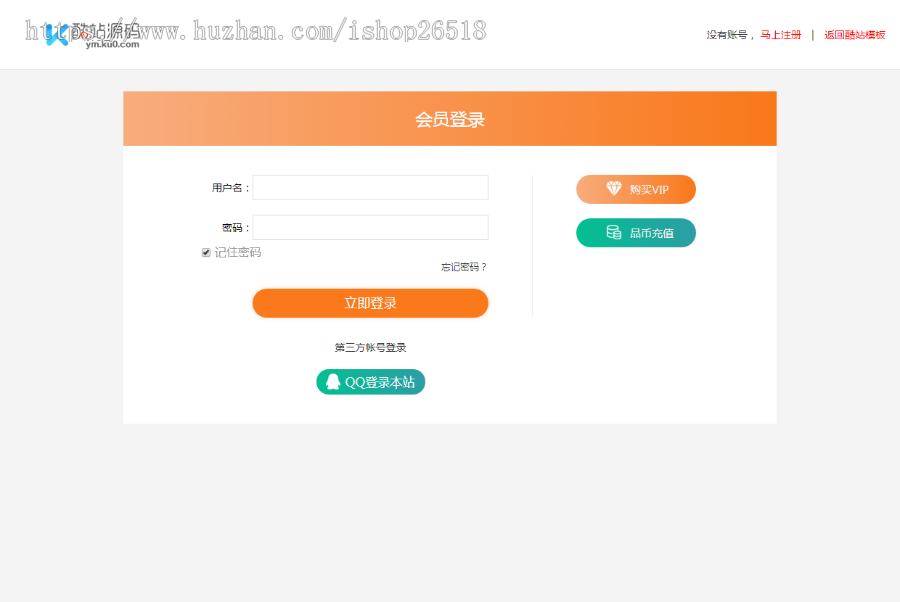Image resolution: width=900 pixels, height=602 pixels.
Task: Click the 会员登录 header title
Action: coord(450,119)
